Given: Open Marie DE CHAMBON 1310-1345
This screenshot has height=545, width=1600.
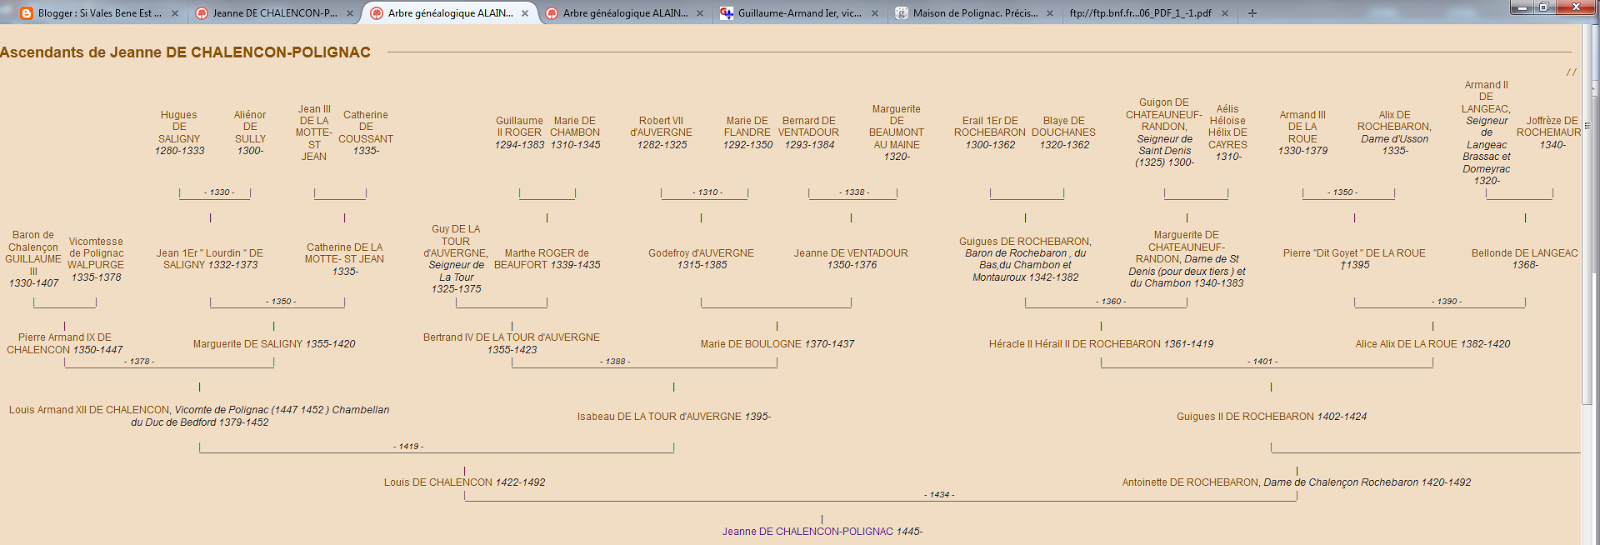Looking at the screenshot, I should [575, 133].
